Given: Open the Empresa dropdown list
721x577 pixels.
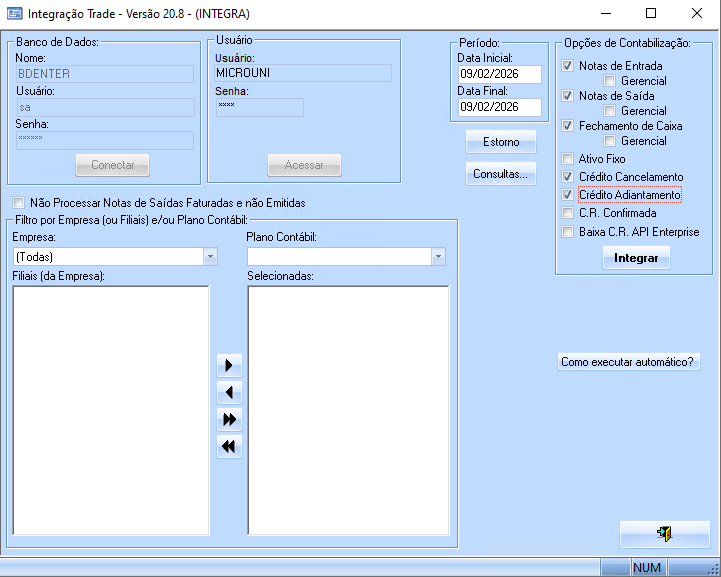Looking at the screenshot, I should pyautogui.click(x=210, y=257).
